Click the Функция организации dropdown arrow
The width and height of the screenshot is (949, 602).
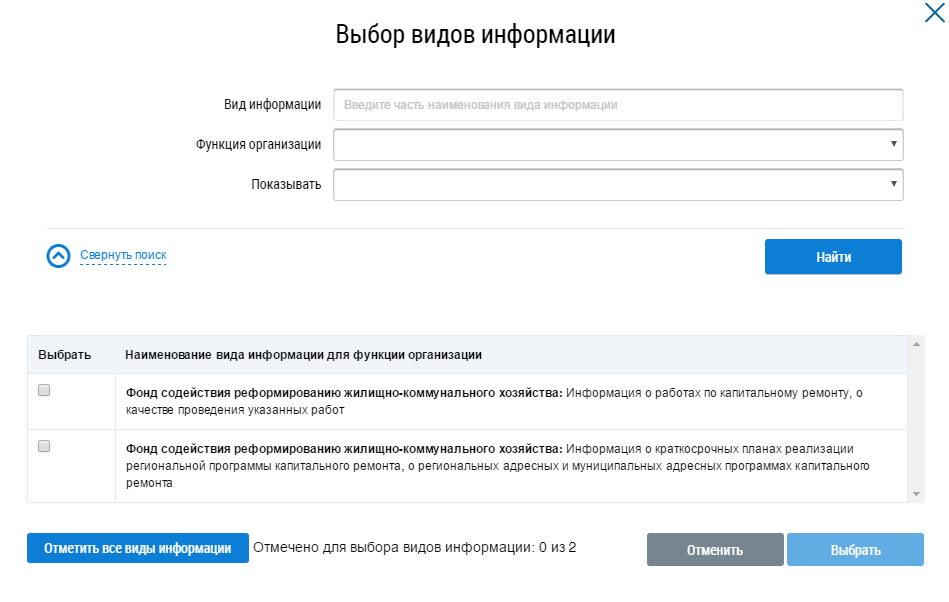point(893,144)
